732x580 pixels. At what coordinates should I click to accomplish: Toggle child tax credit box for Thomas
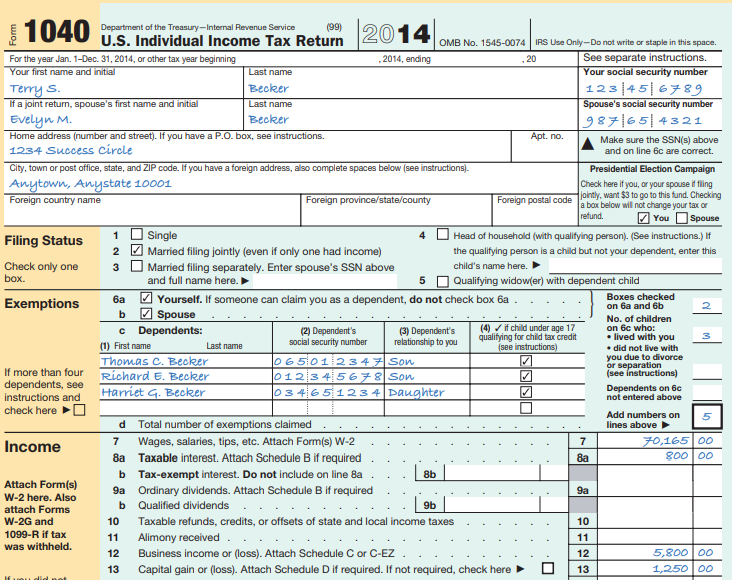[526, 361]
